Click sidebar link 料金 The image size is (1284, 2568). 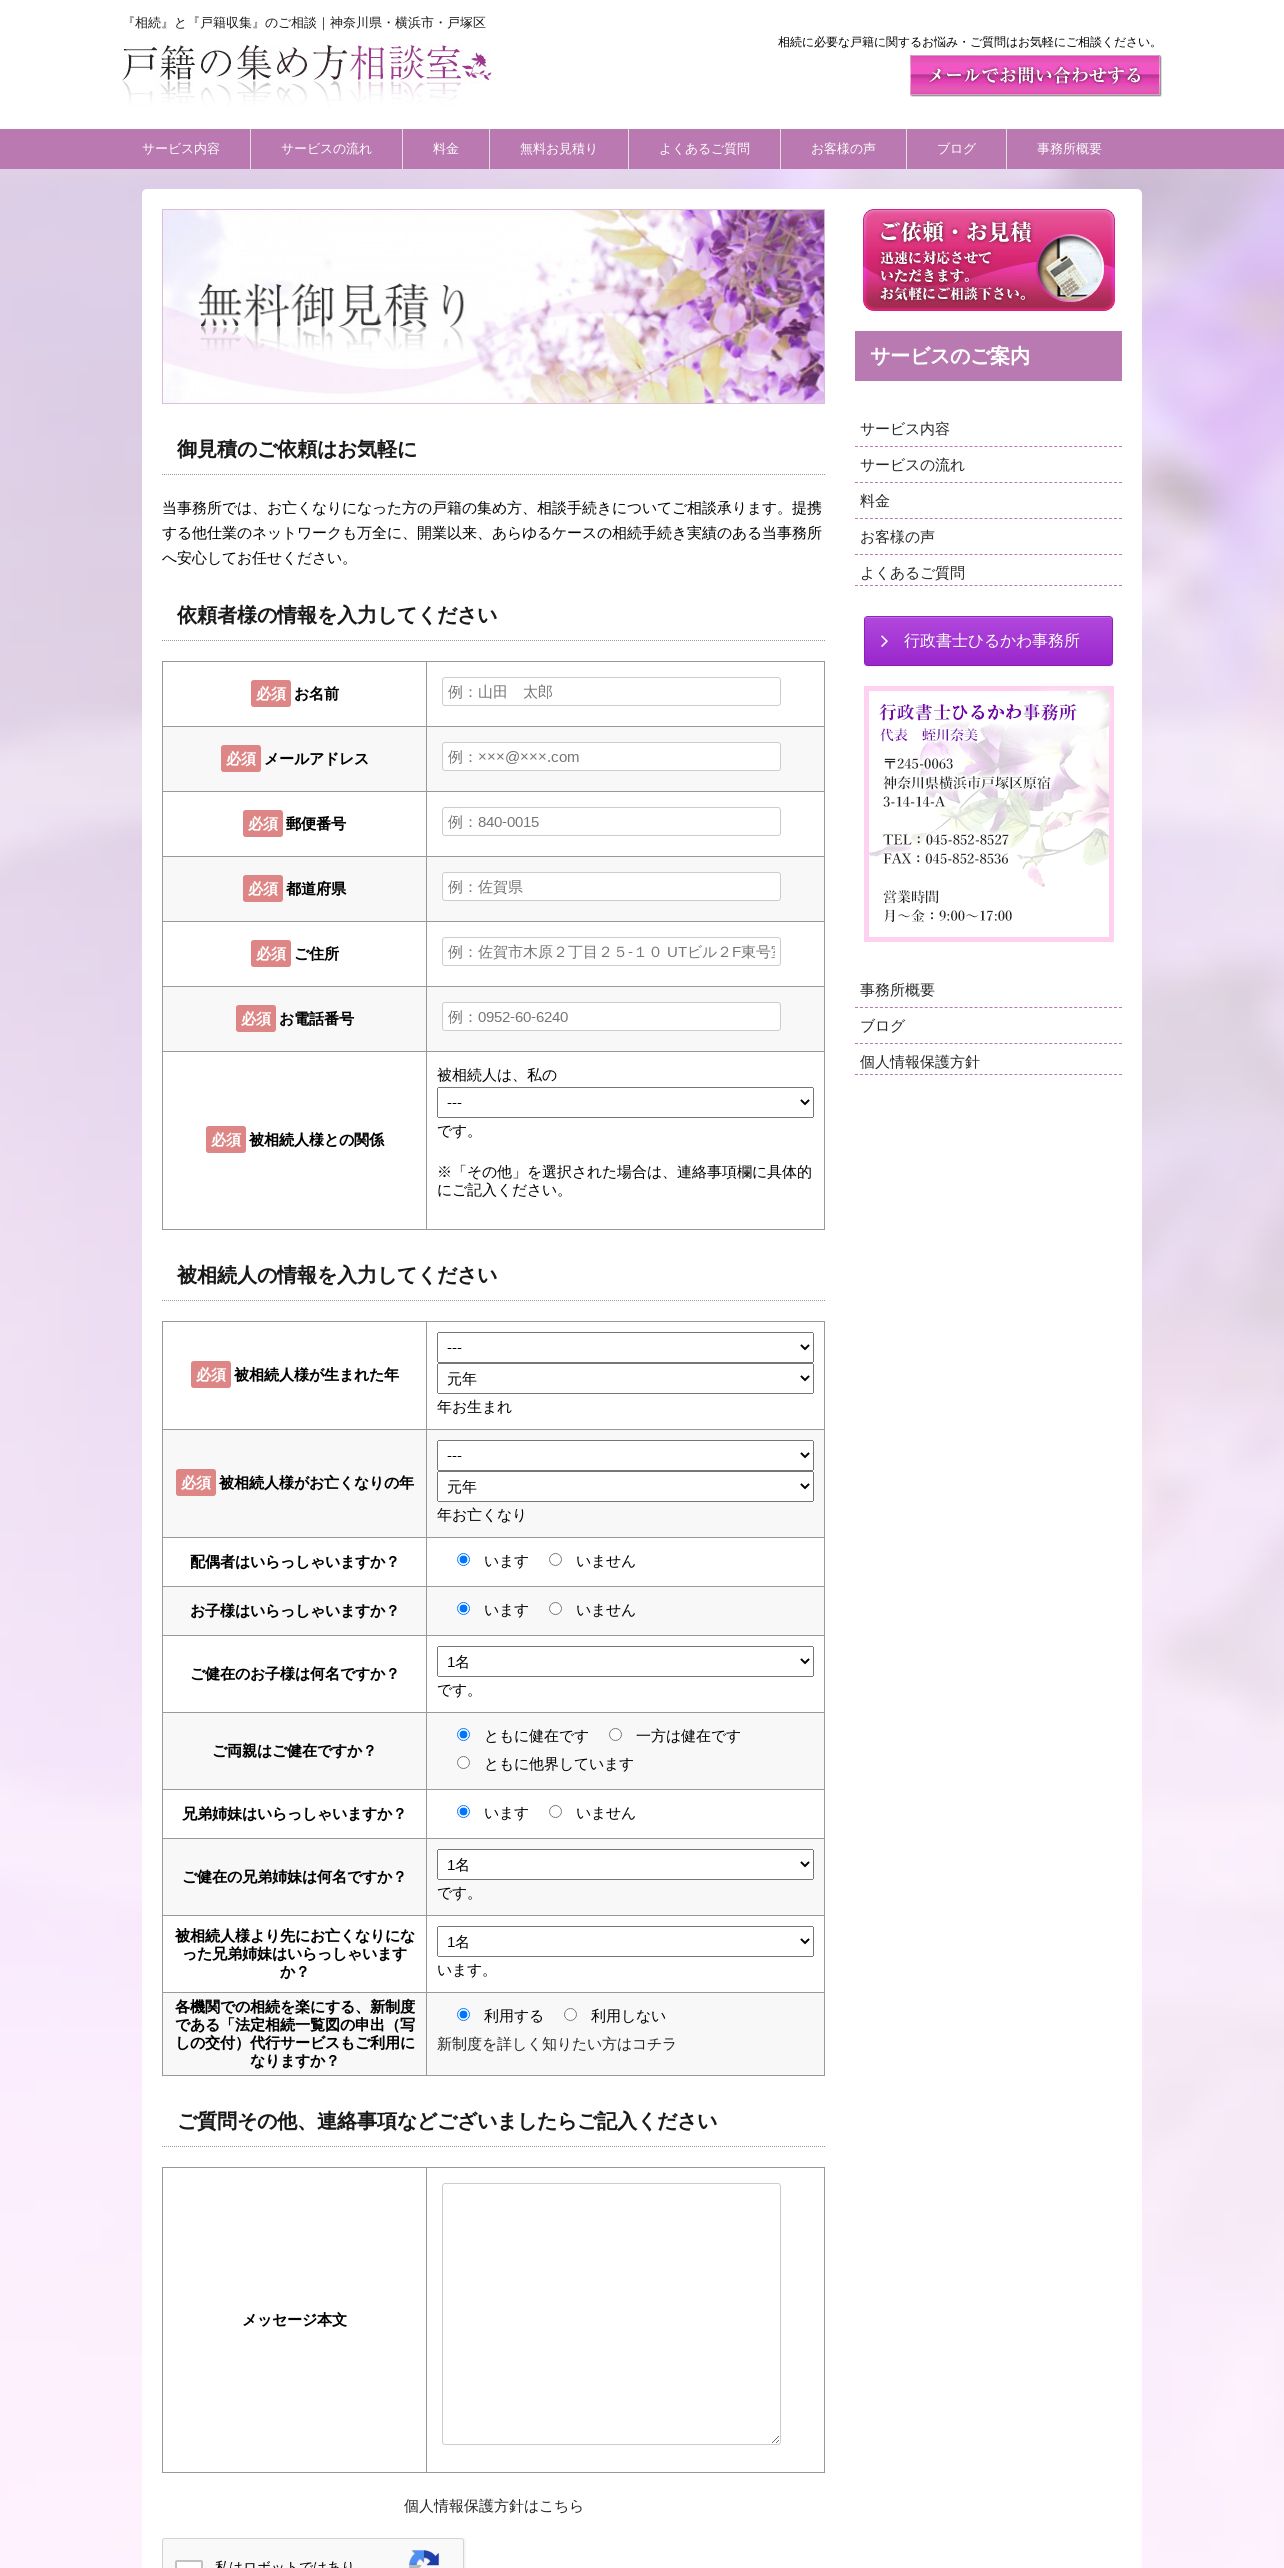point(875,501)
